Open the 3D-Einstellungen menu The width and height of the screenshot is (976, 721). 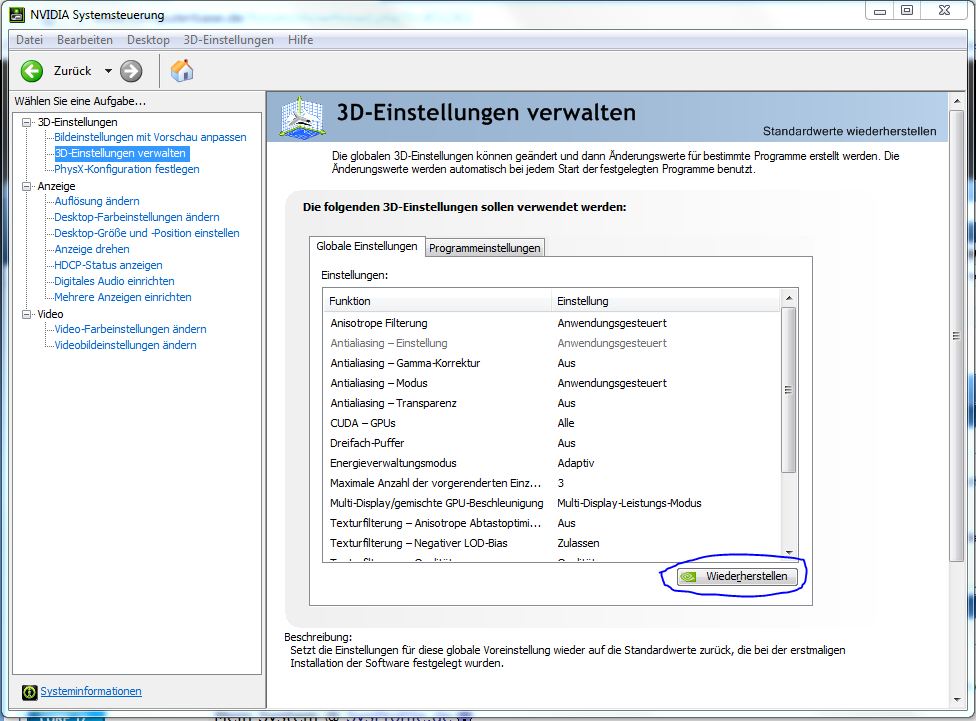pos(228,40)
